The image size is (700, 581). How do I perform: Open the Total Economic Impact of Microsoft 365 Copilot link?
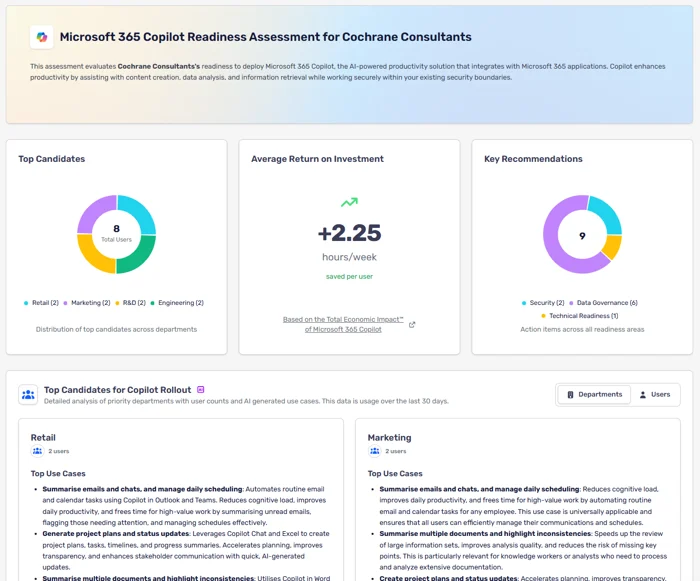[343, 324]
